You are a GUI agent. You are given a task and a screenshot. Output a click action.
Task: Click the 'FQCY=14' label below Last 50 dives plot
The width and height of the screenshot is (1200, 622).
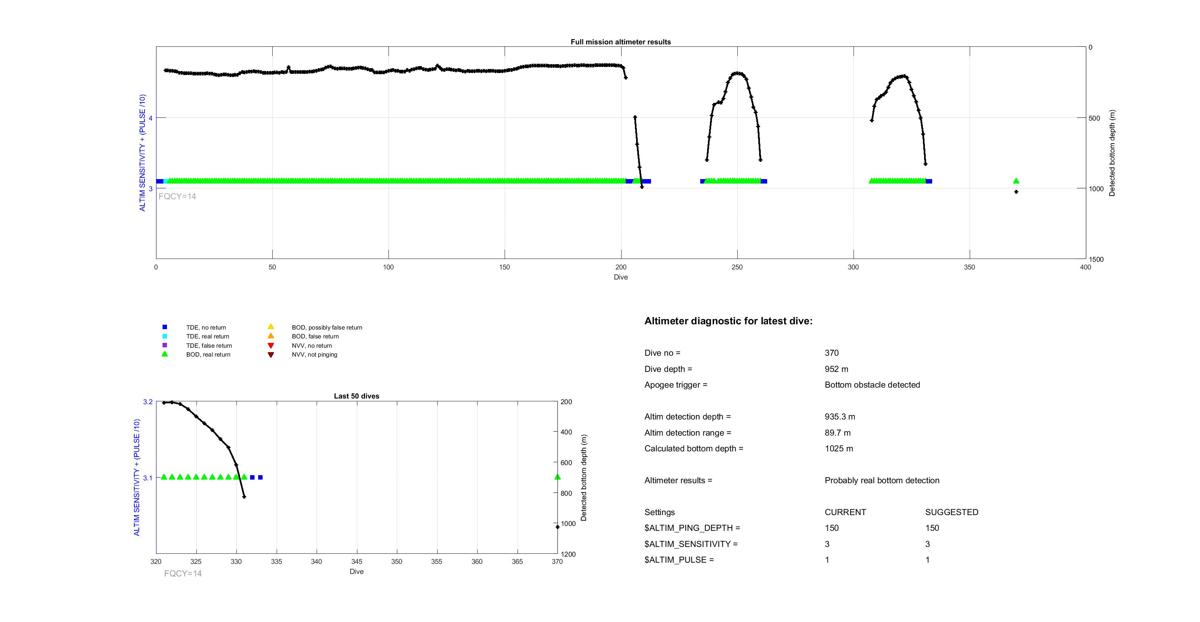[183, 574]
